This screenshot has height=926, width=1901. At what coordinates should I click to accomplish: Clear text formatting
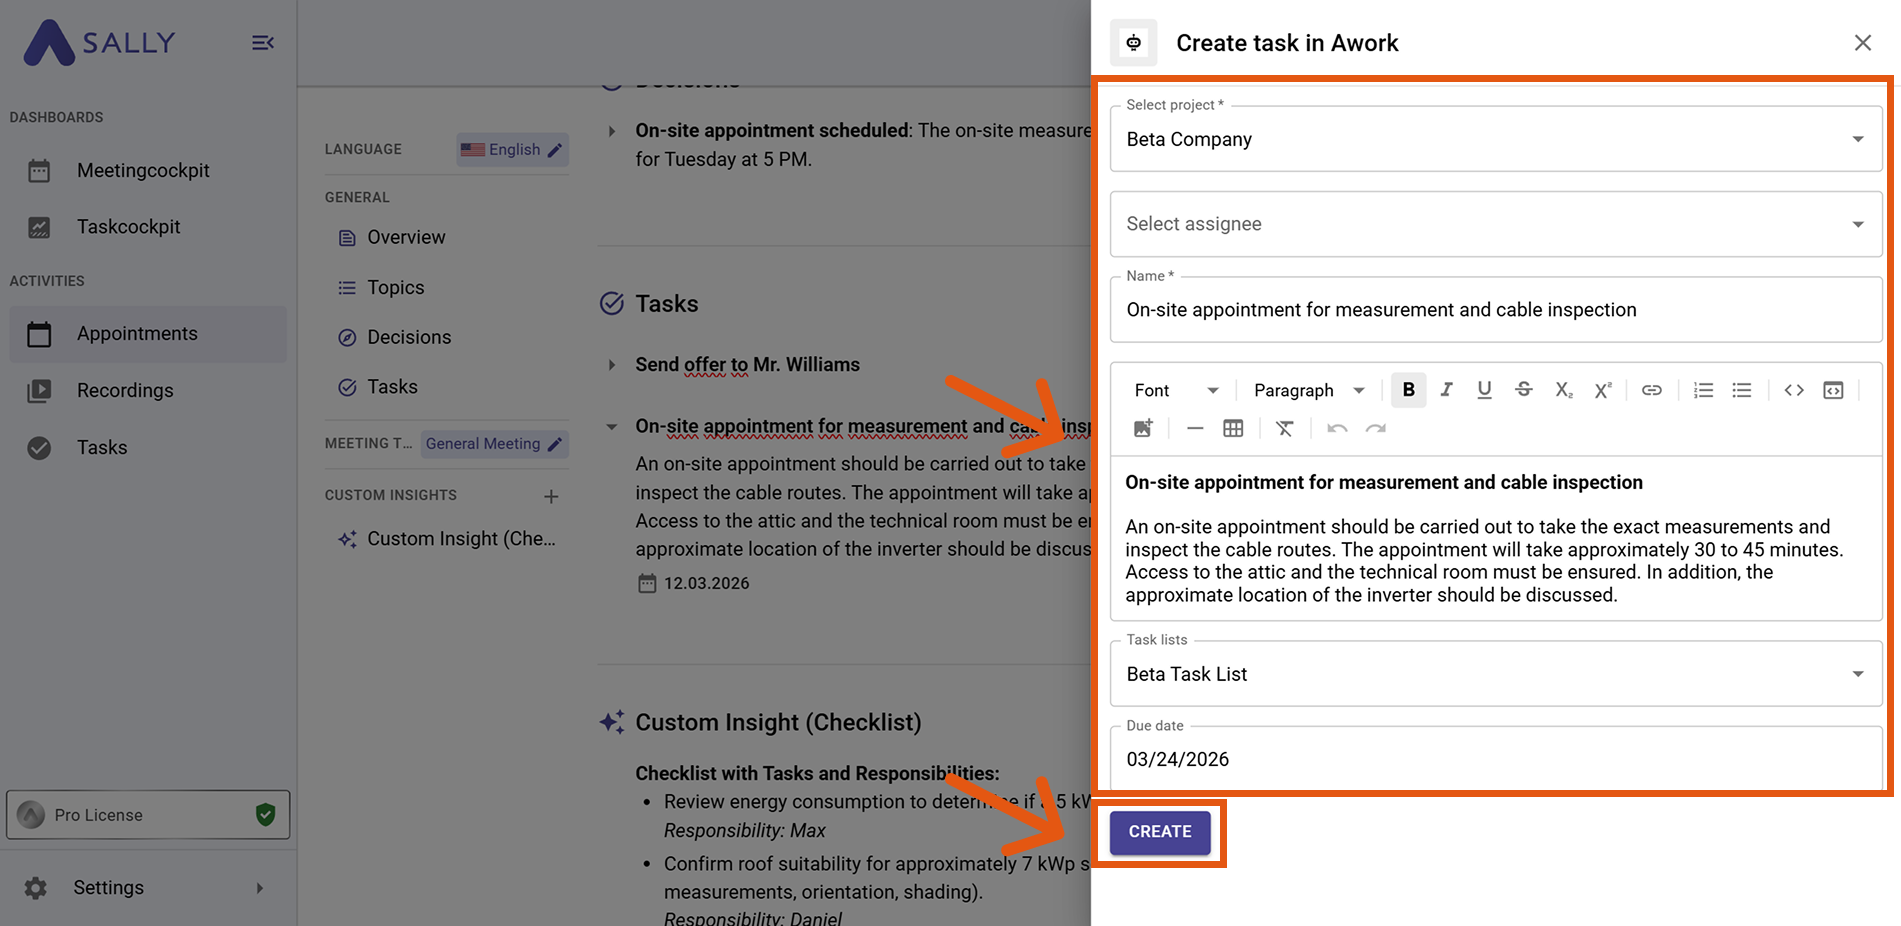(x=1284, y=429)
